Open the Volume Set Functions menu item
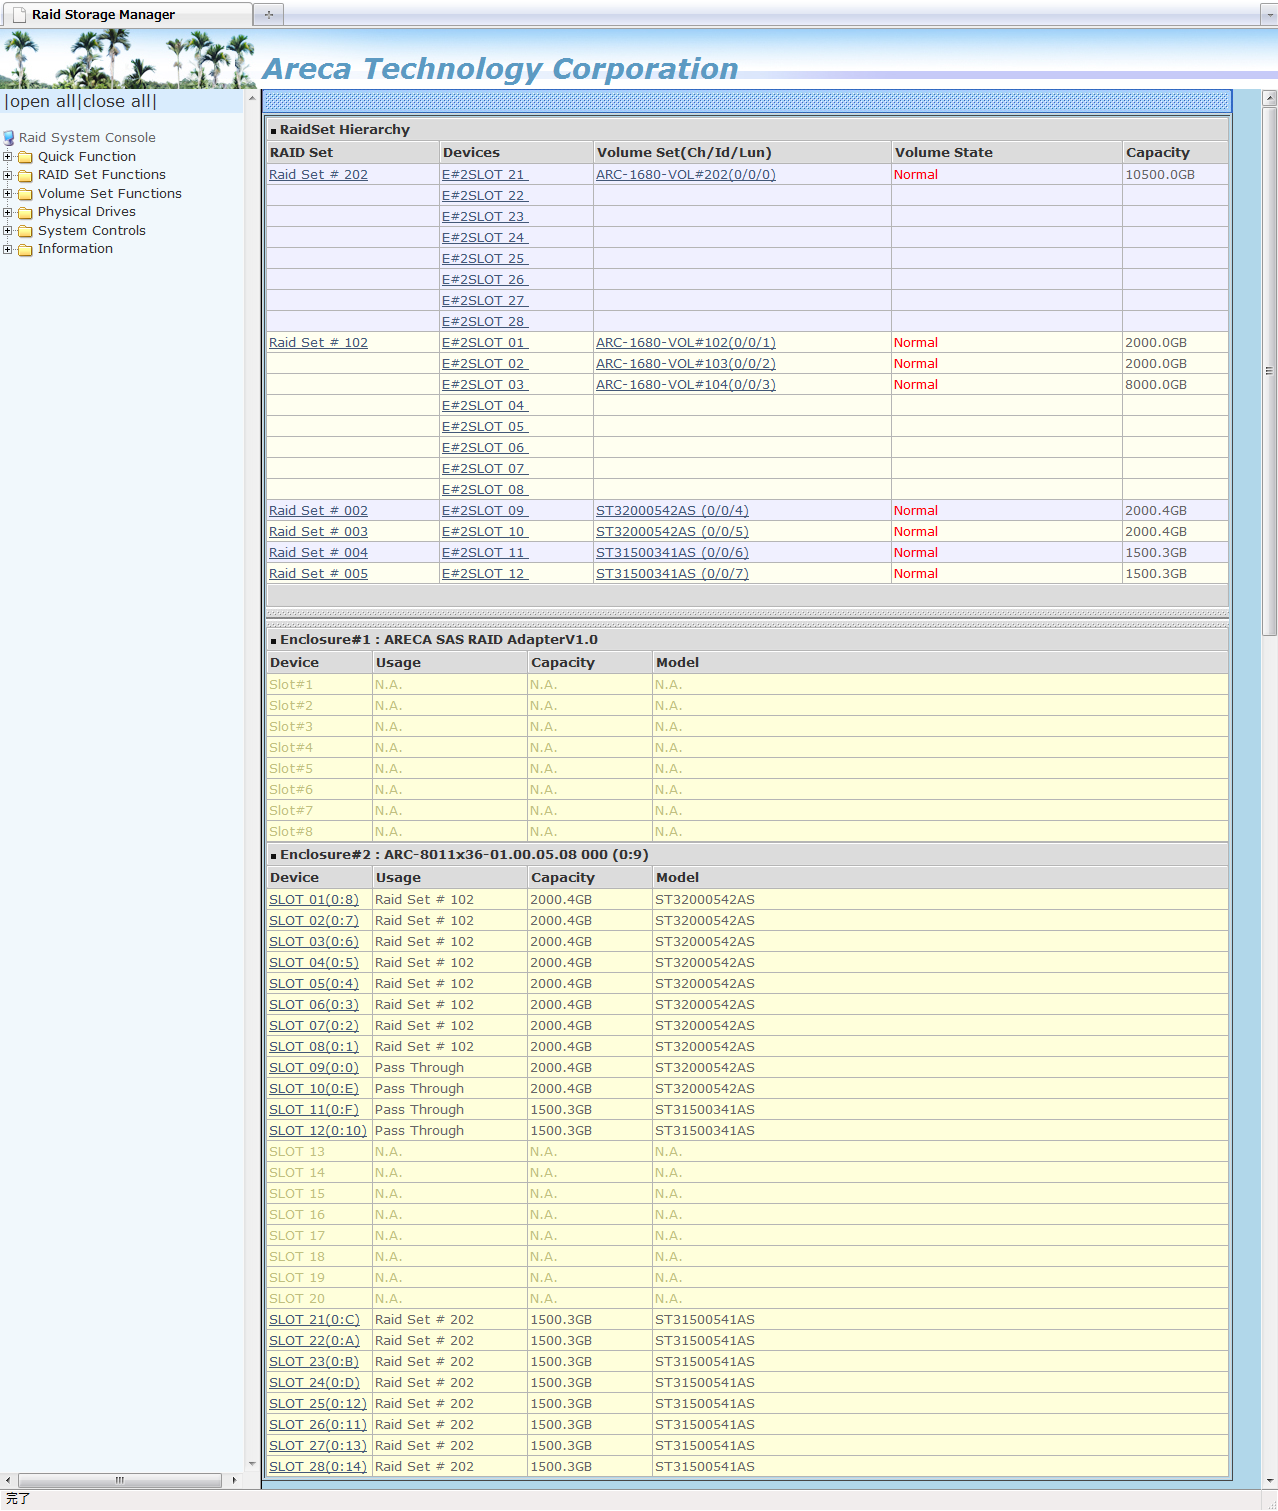The height and width of the screenshot is (1511, 1278). (x=109, y=194)
